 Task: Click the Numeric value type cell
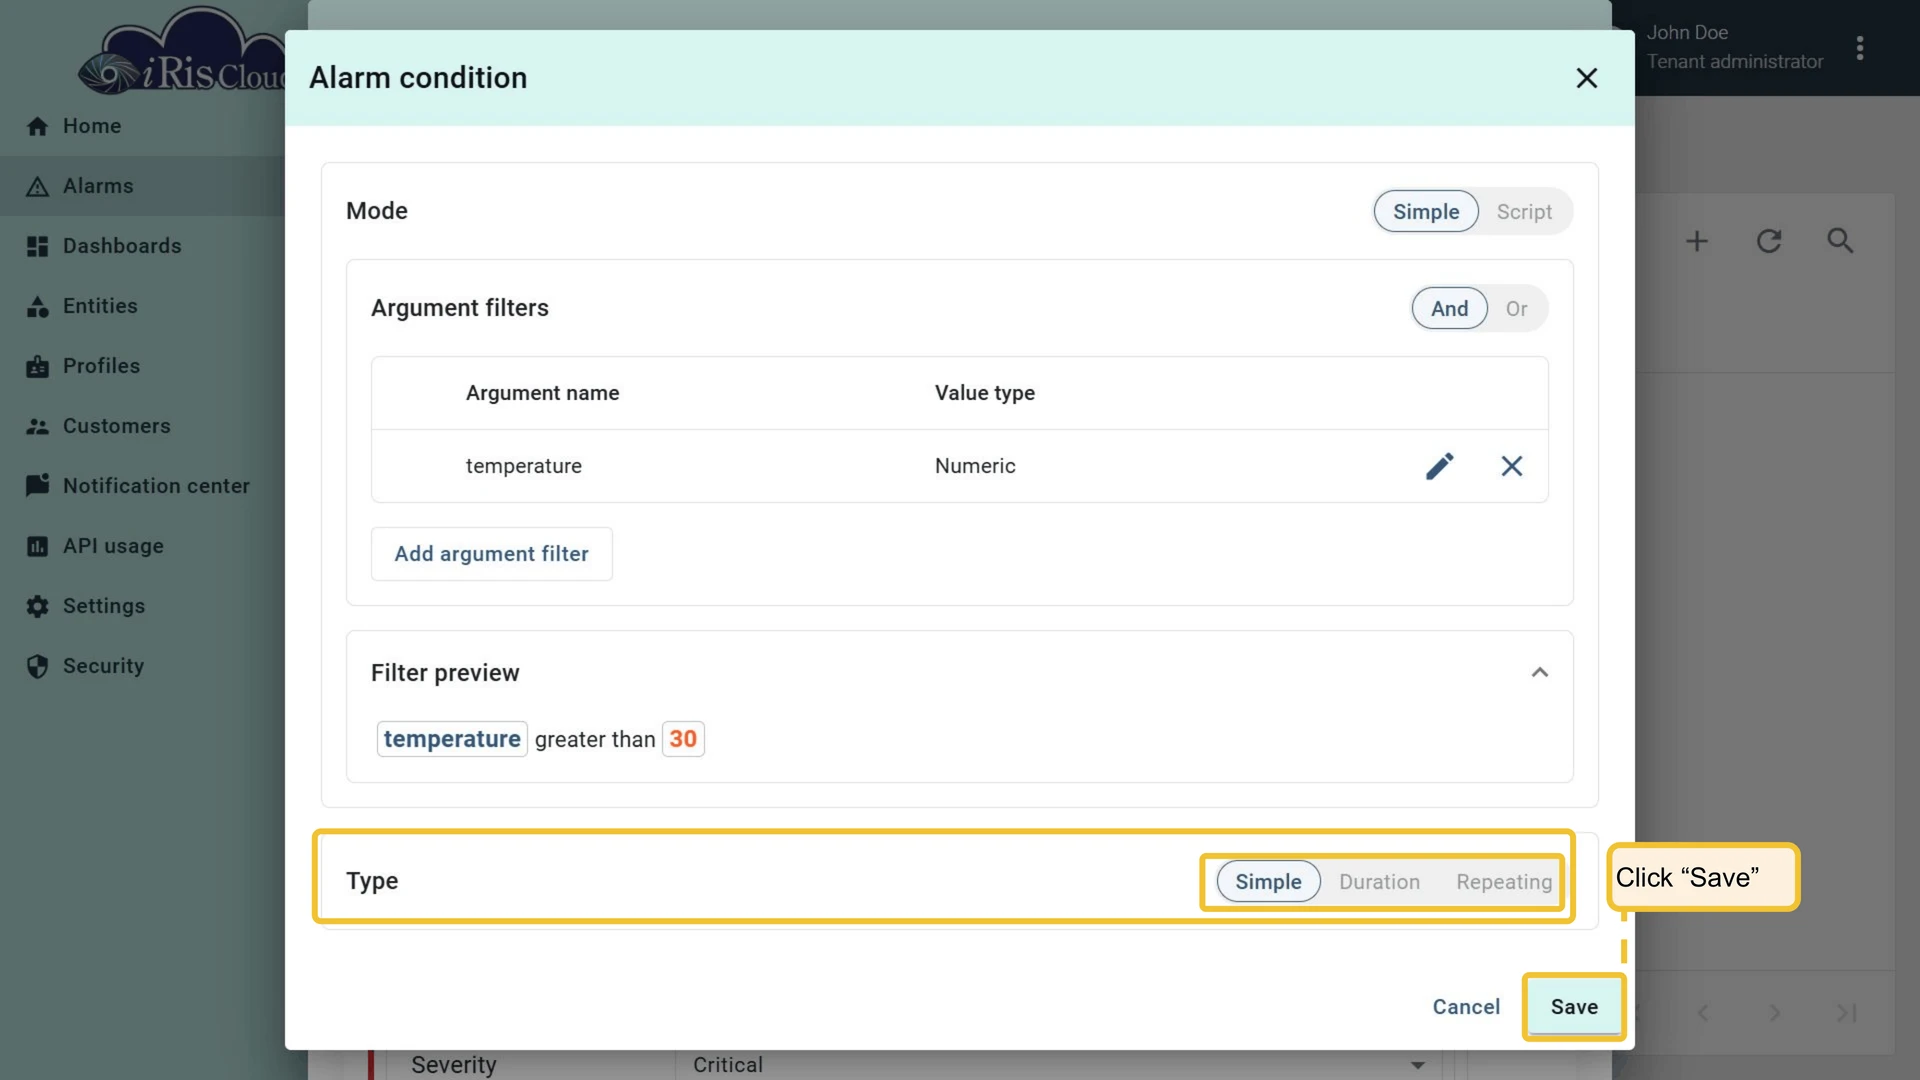coord(975,466)
